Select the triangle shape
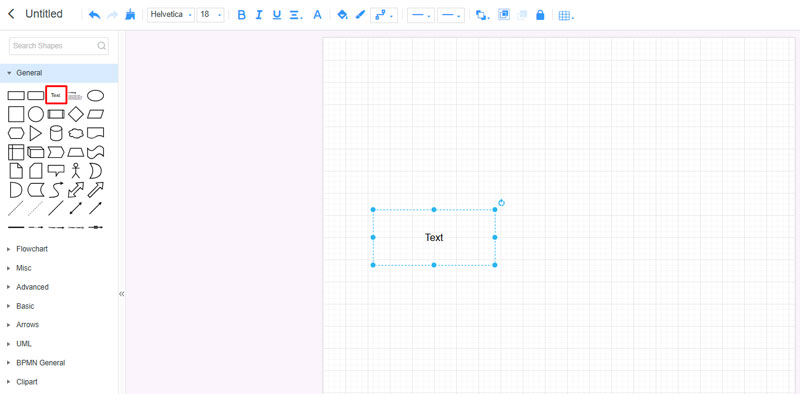 (x=36, y=133)
